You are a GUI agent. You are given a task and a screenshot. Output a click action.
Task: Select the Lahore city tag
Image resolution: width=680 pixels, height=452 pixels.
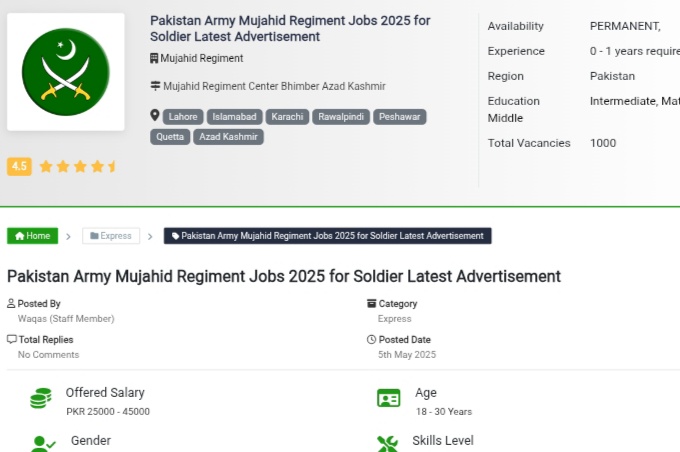click(x=183, y=117)
